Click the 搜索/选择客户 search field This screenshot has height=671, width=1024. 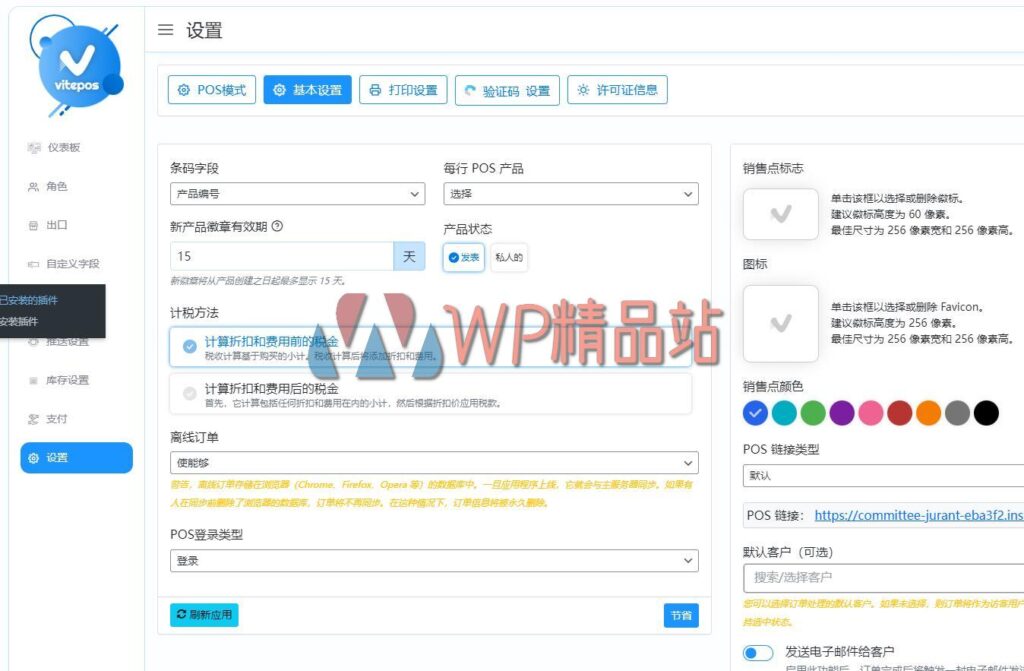coord(881,578)
